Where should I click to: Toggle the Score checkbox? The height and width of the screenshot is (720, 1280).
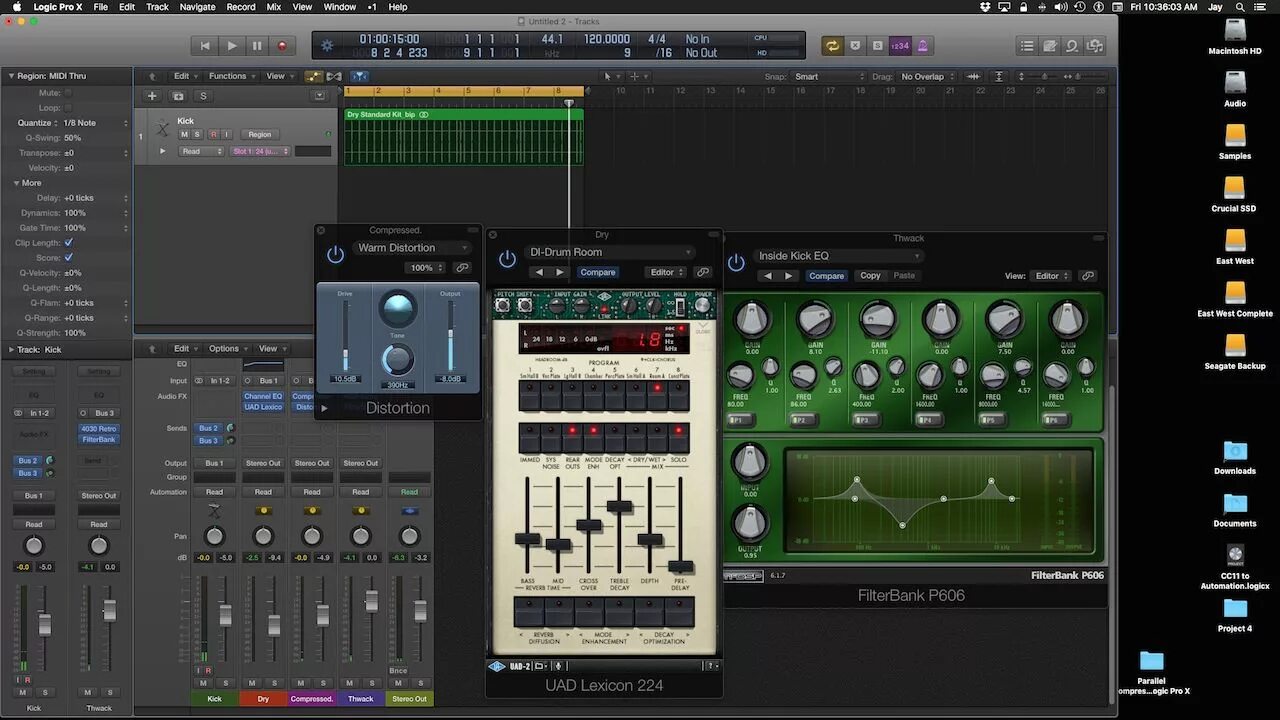[x=69, y=258]
